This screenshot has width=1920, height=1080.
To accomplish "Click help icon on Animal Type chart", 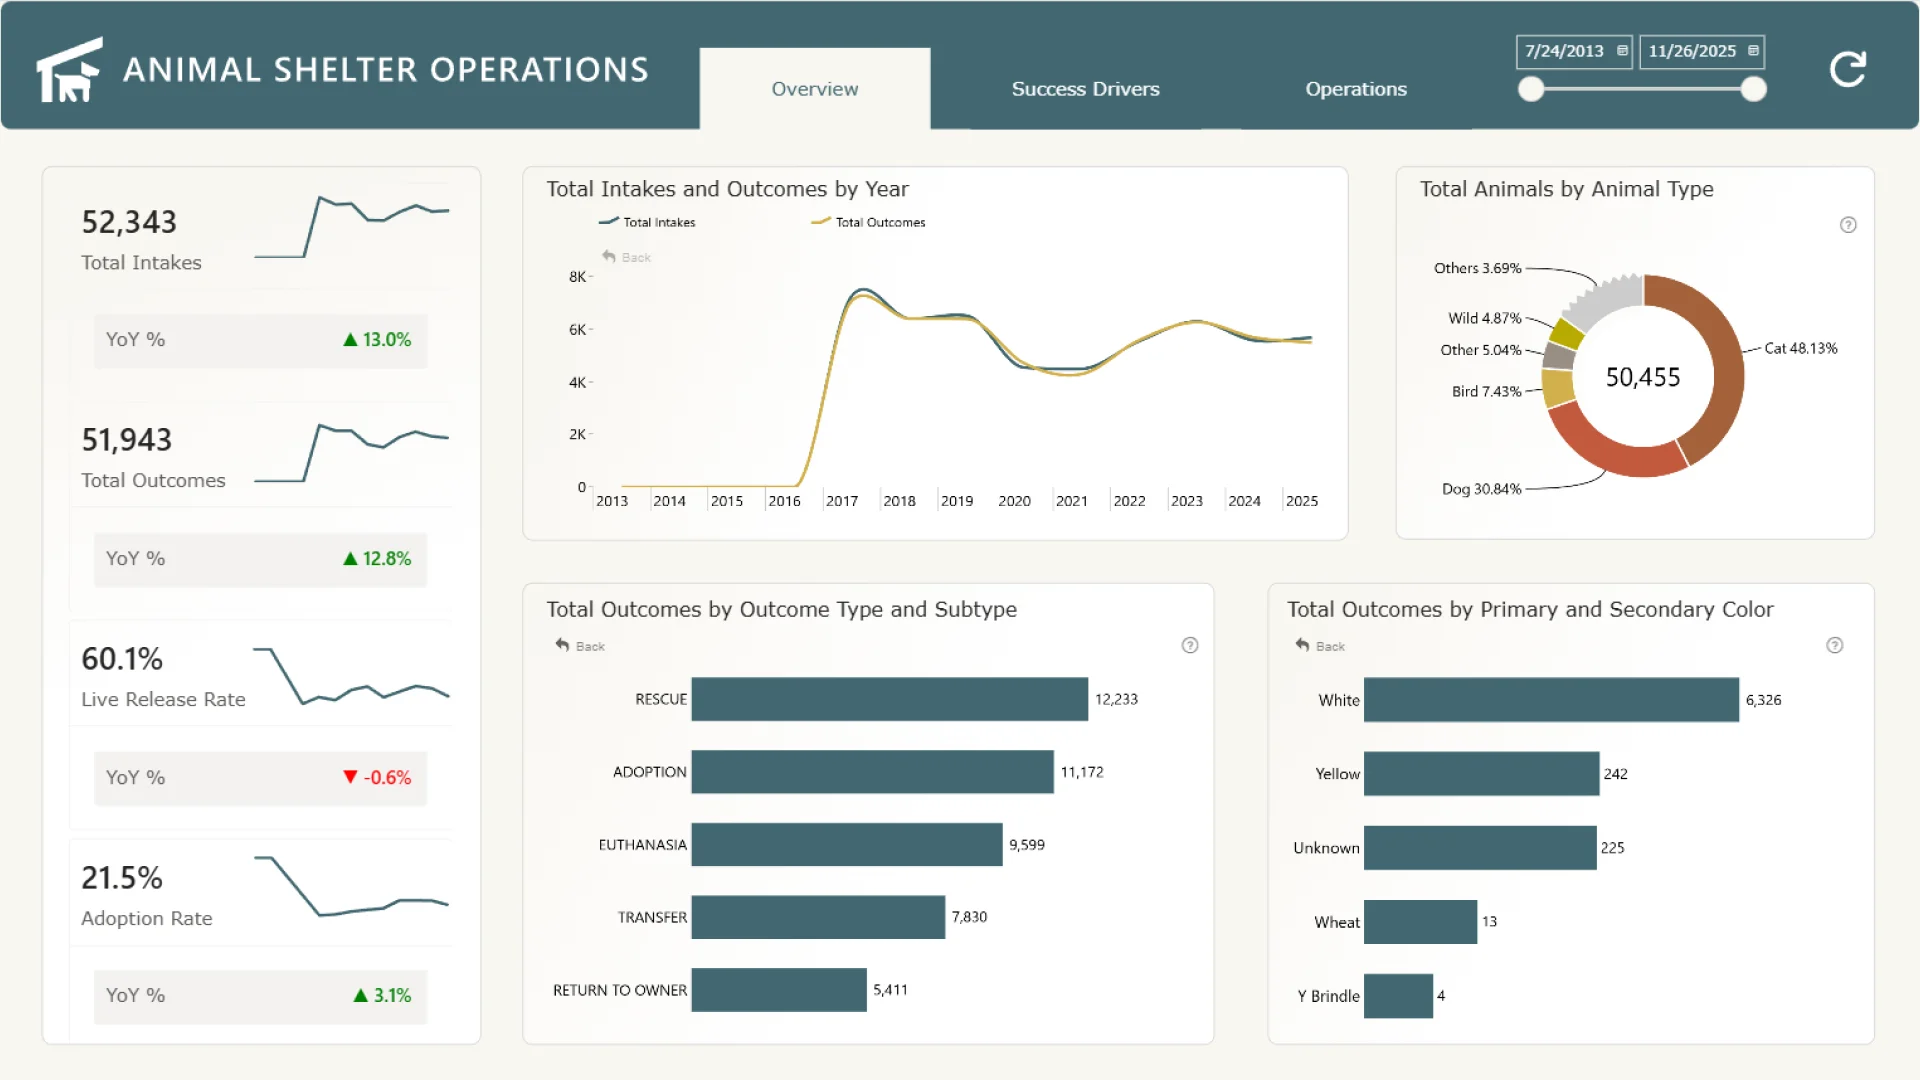I will coord(1848,225).
